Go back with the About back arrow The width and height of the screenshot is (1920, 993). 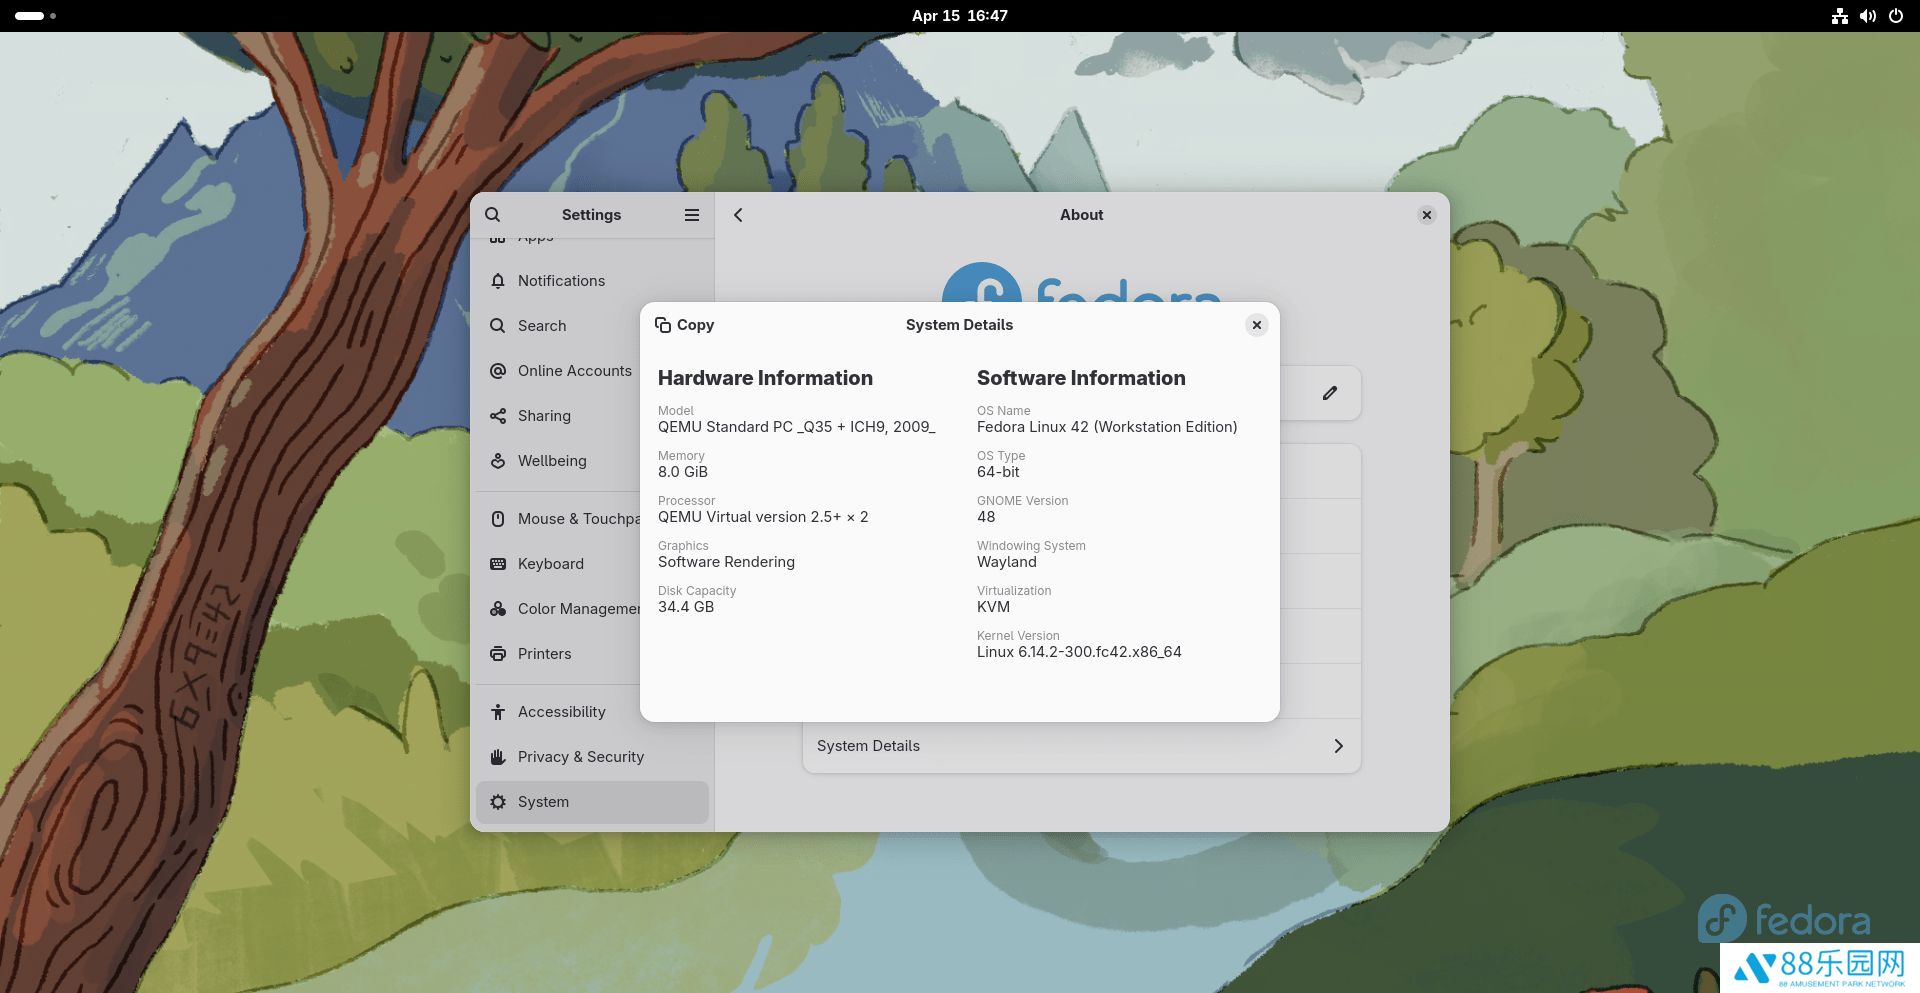738,215
